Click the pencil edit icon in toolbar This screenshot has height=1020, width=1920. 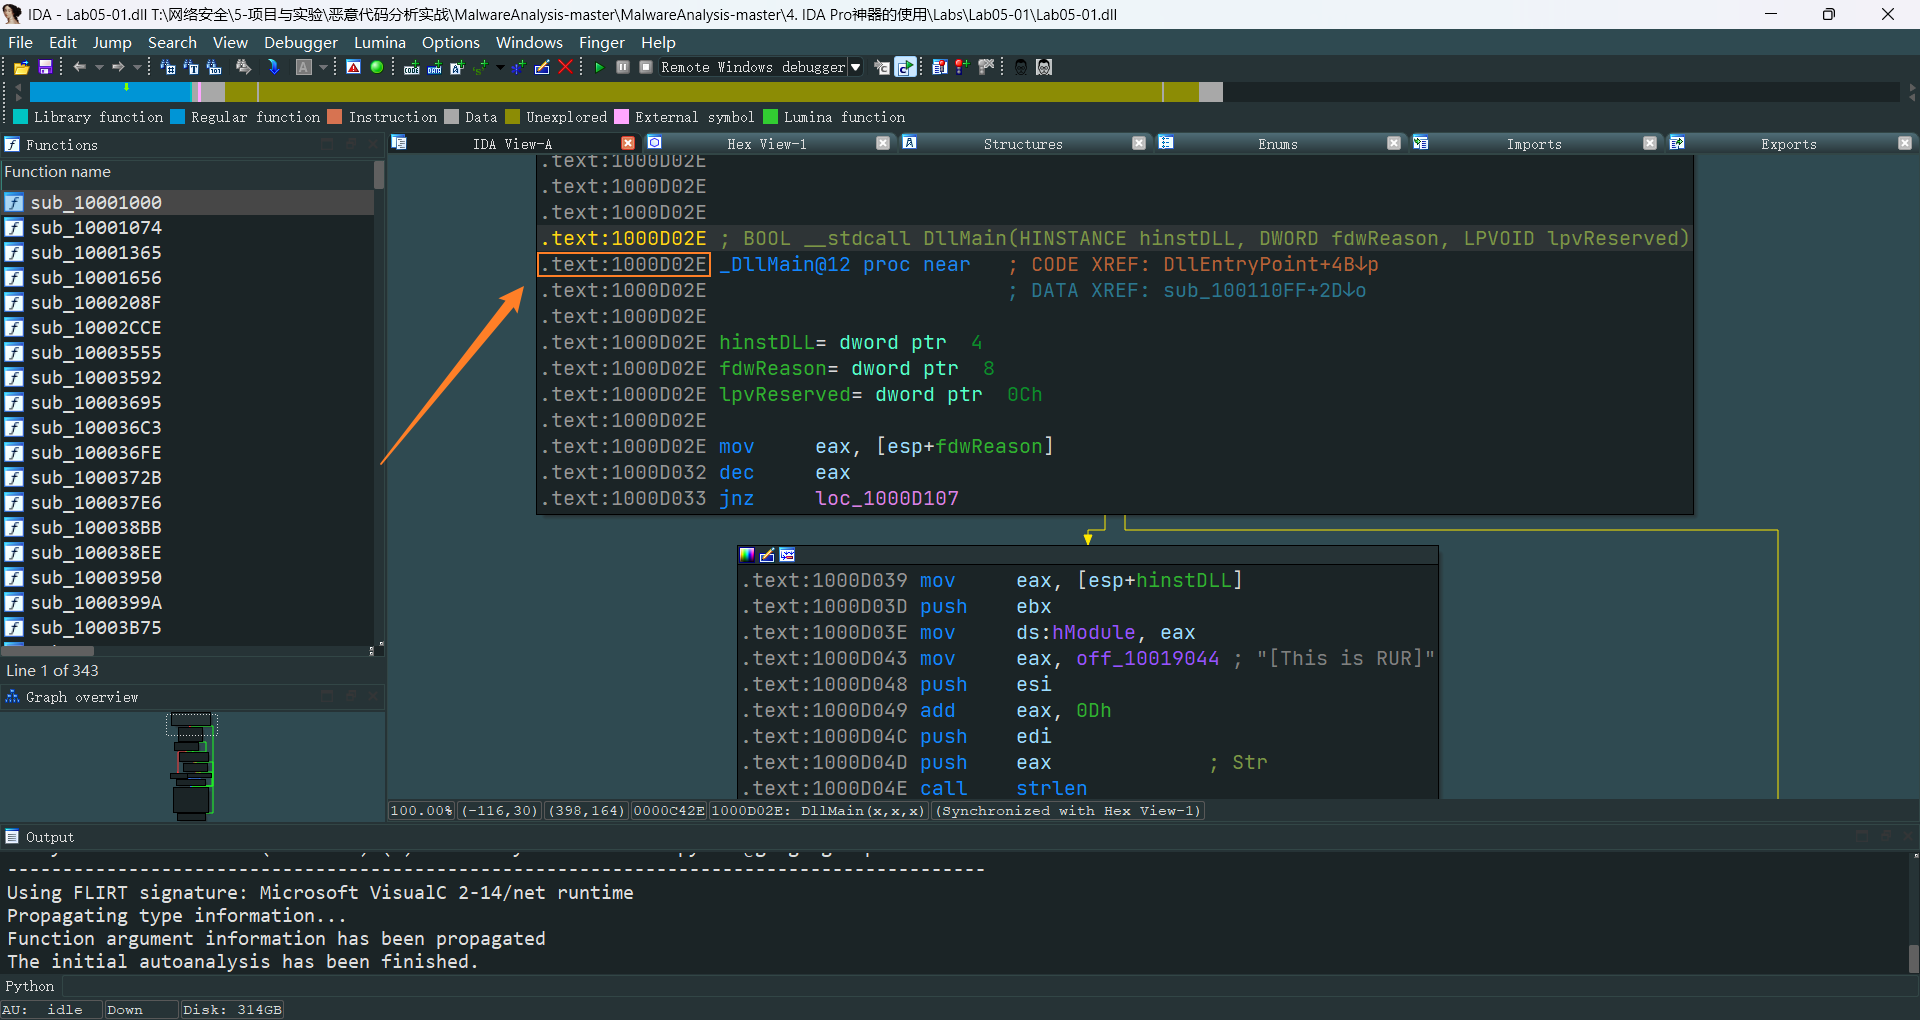542,67
